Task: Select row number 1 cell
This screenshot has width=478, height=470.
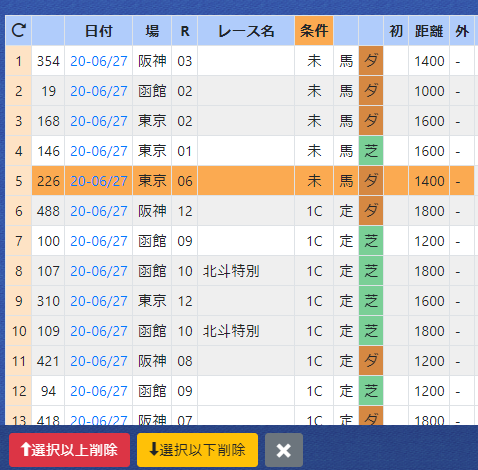Action: point(18,61)
